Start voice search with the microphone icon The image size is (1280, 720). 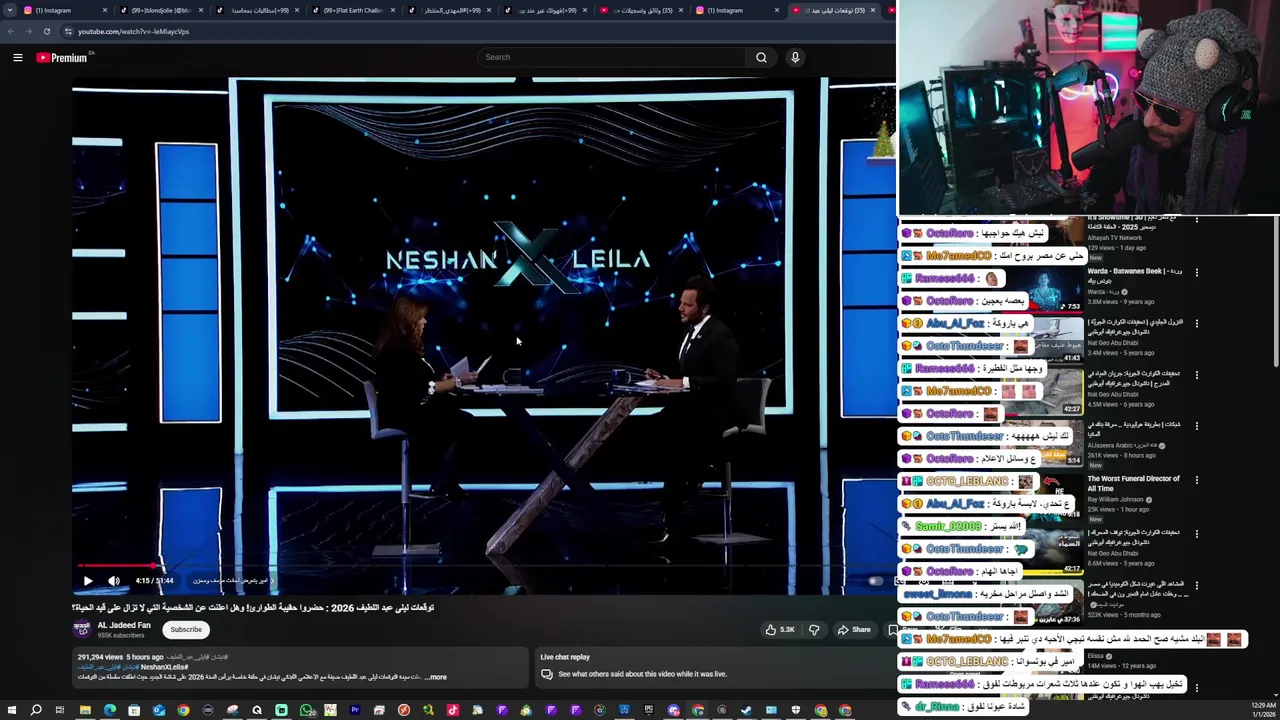[x=795, y=57]
